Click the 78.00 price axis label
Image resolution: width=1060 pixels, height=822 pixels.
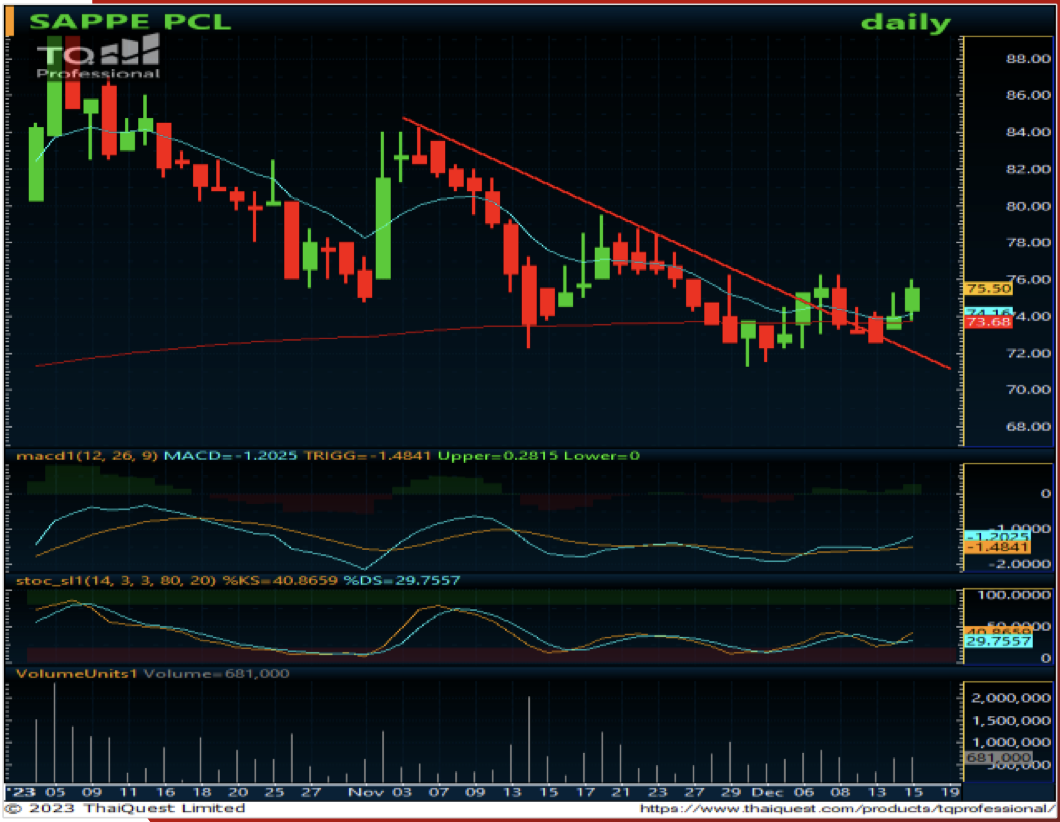1028,243
